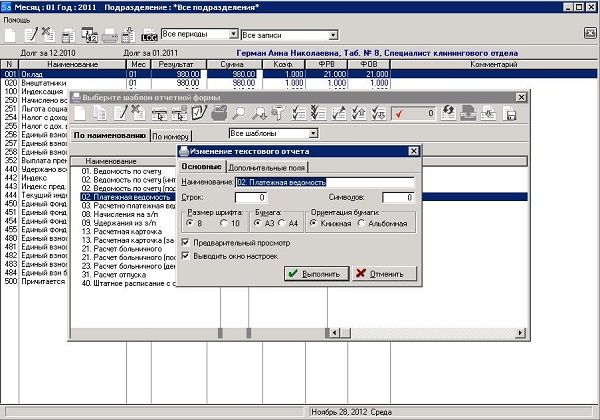Uncheck the 'Предварительный просмотр' checkbox
The image size is (600, 420).
[187, 241]
